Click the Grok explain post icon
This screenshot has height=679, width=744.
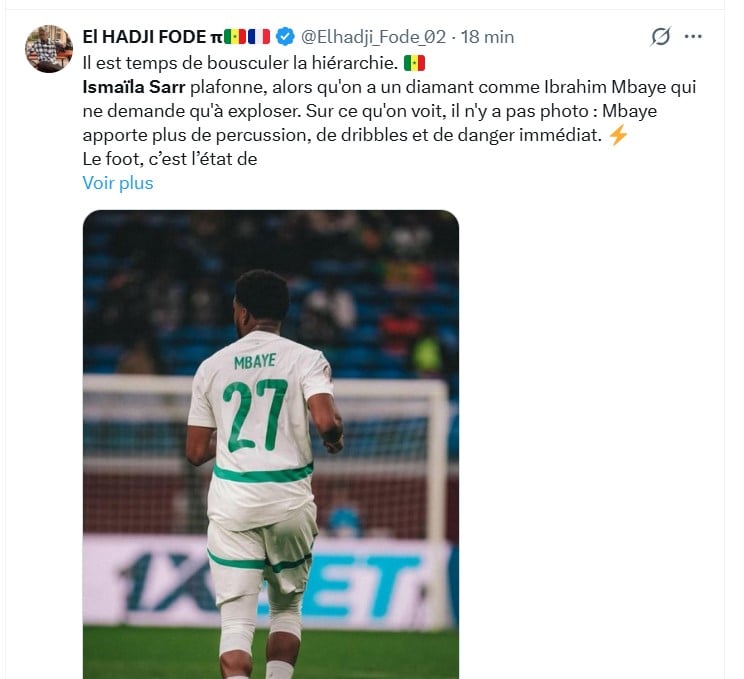click(x=660, y=37)
